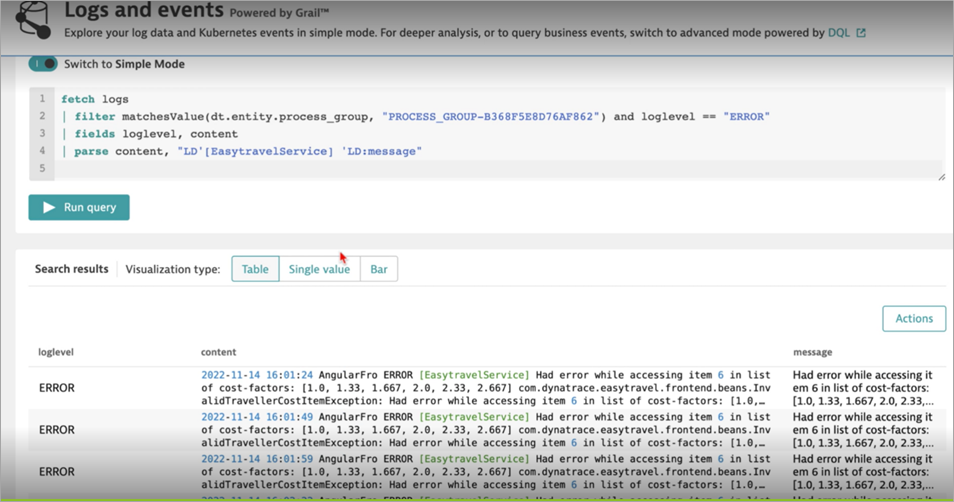The width and height of the screenshot is (954, 502).
Task: Click the parse content query line
Action: pyautogui.click(x=242, y=152)
